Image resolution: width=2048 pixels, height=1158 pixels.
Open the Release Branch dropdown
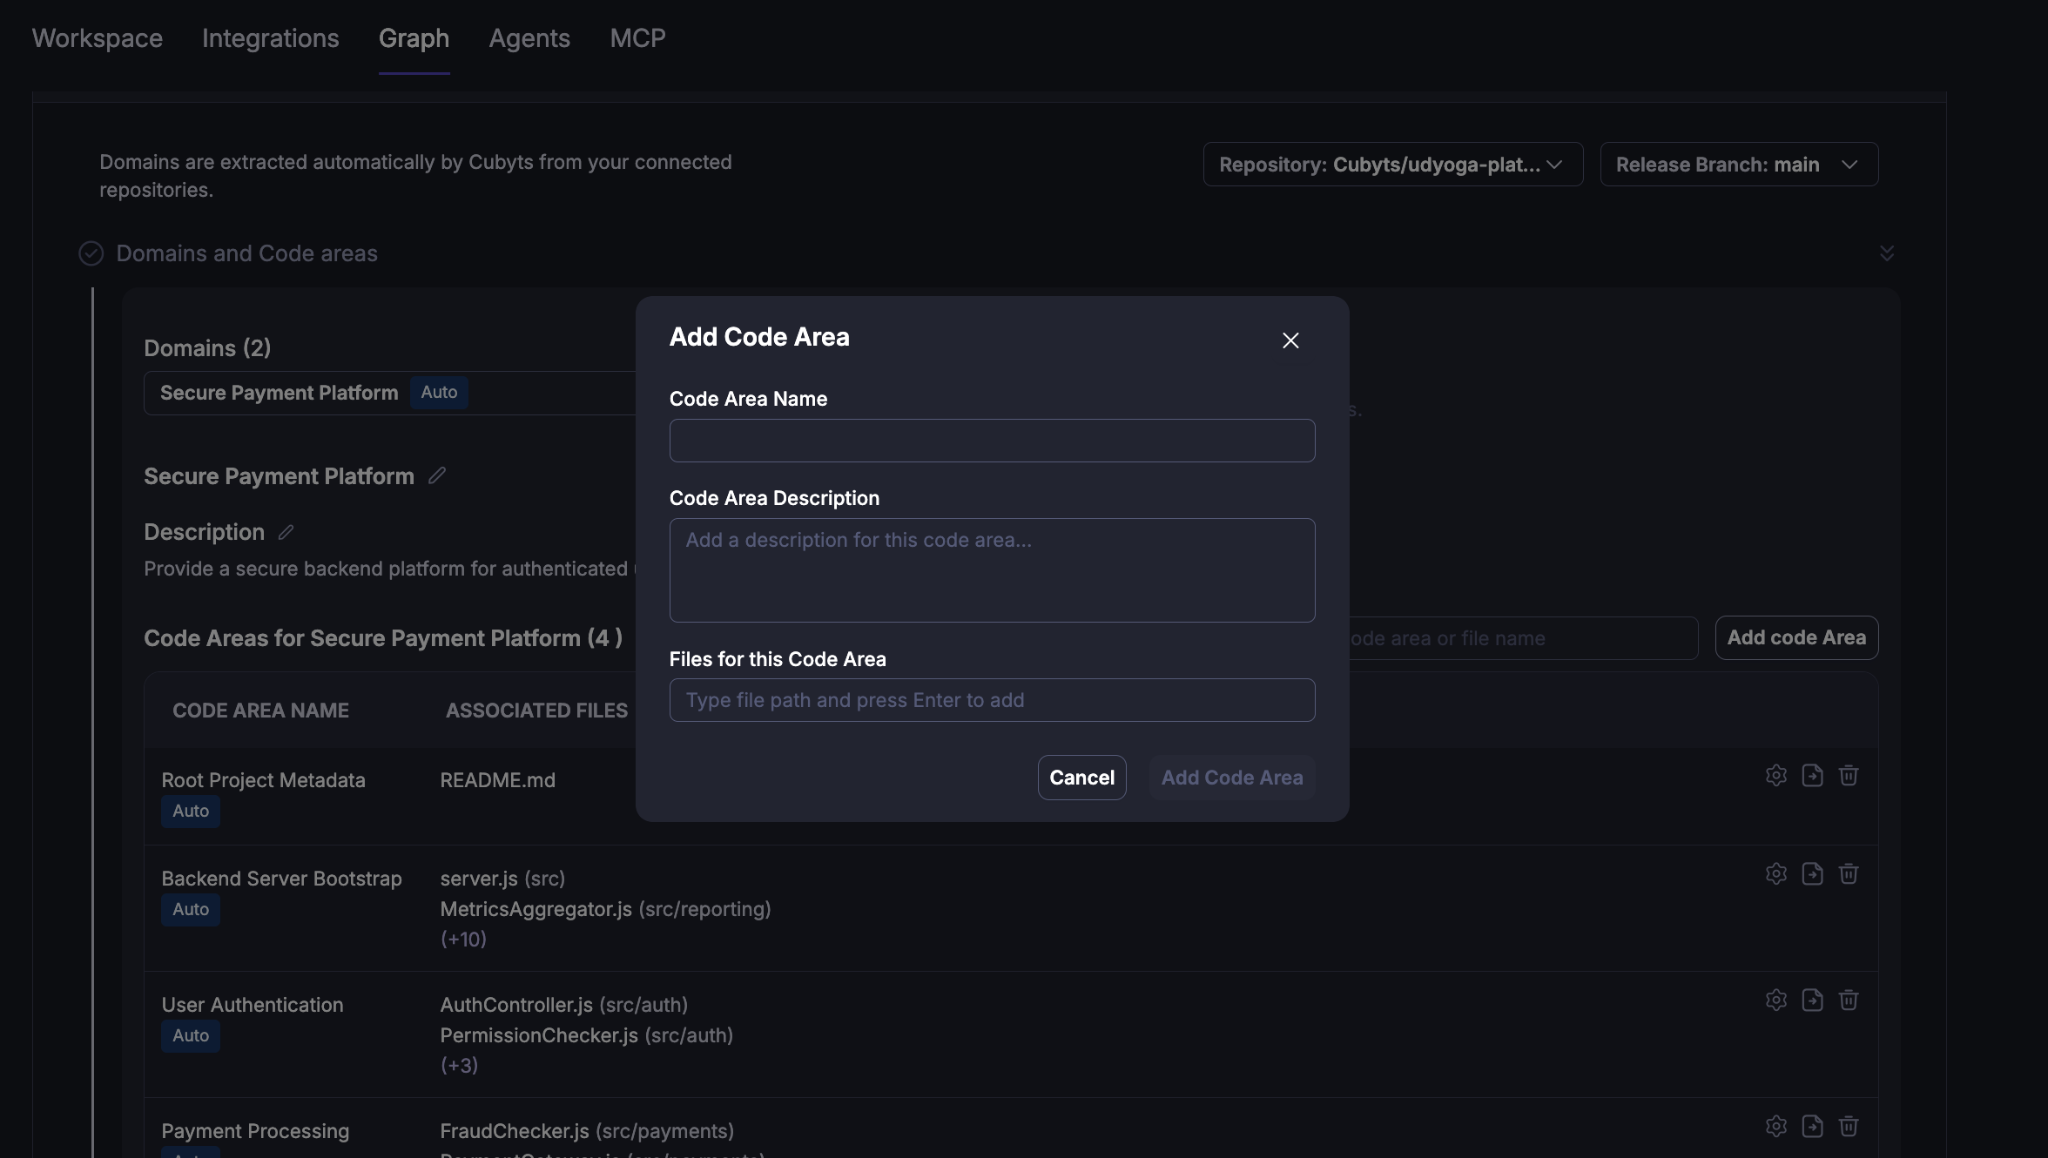point(1738,164)
